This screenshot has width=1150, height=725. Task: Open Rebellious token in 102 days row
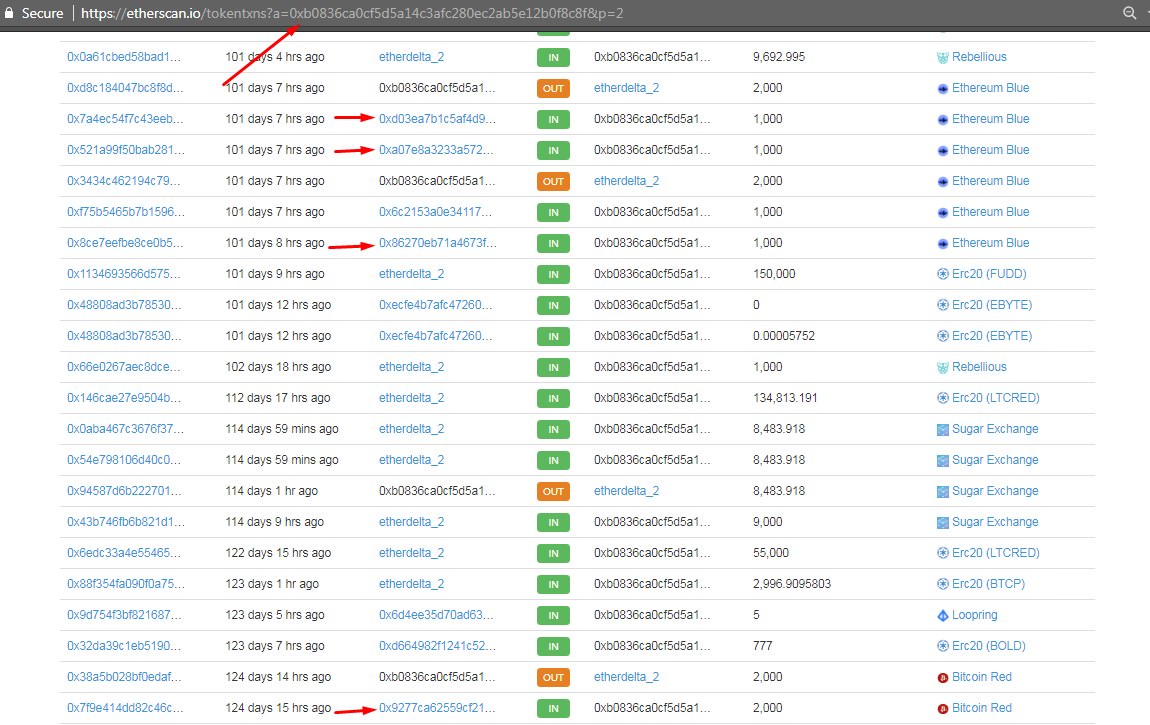(x=979, y=367)
